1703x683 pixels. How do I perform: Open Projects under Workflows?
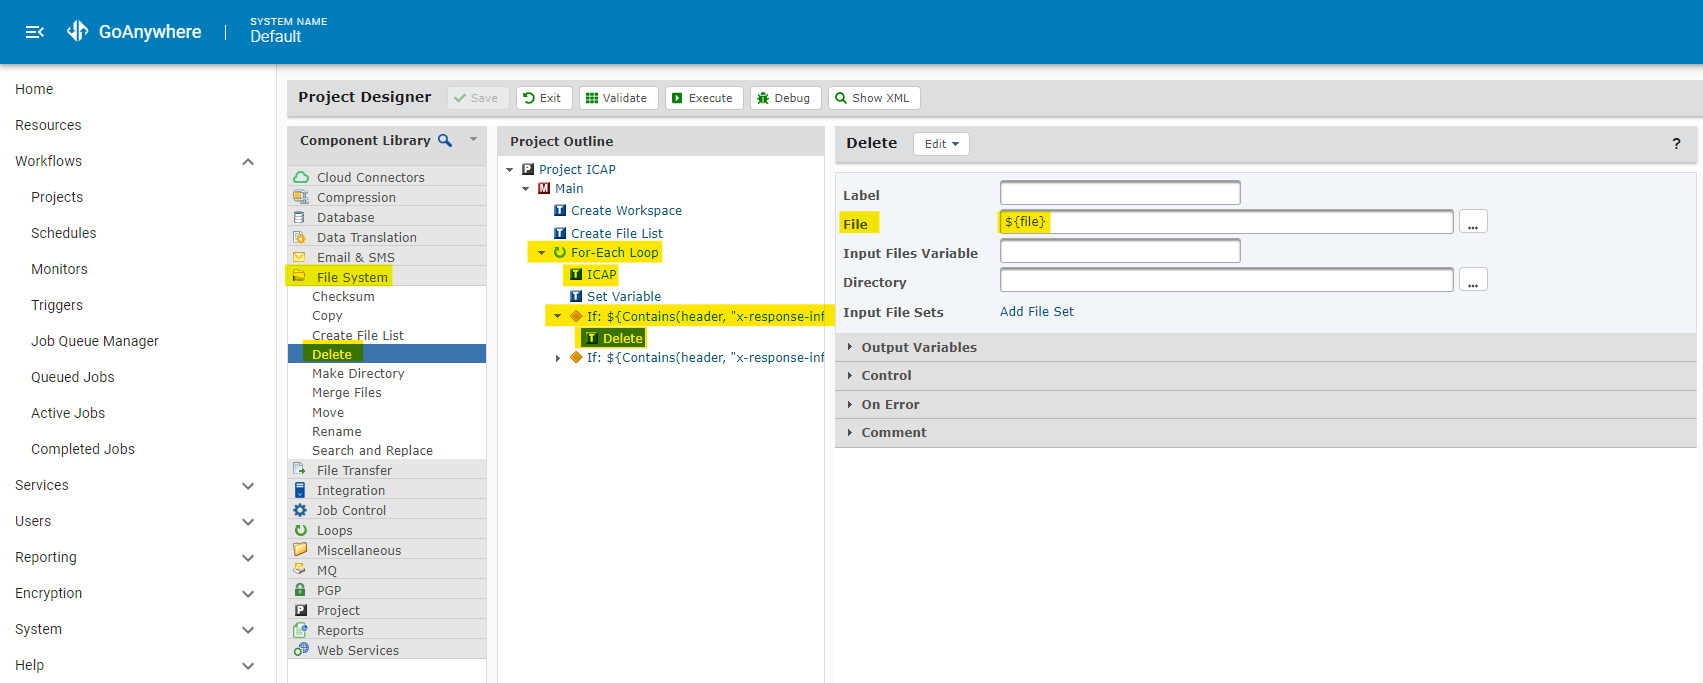click(57, 197)
